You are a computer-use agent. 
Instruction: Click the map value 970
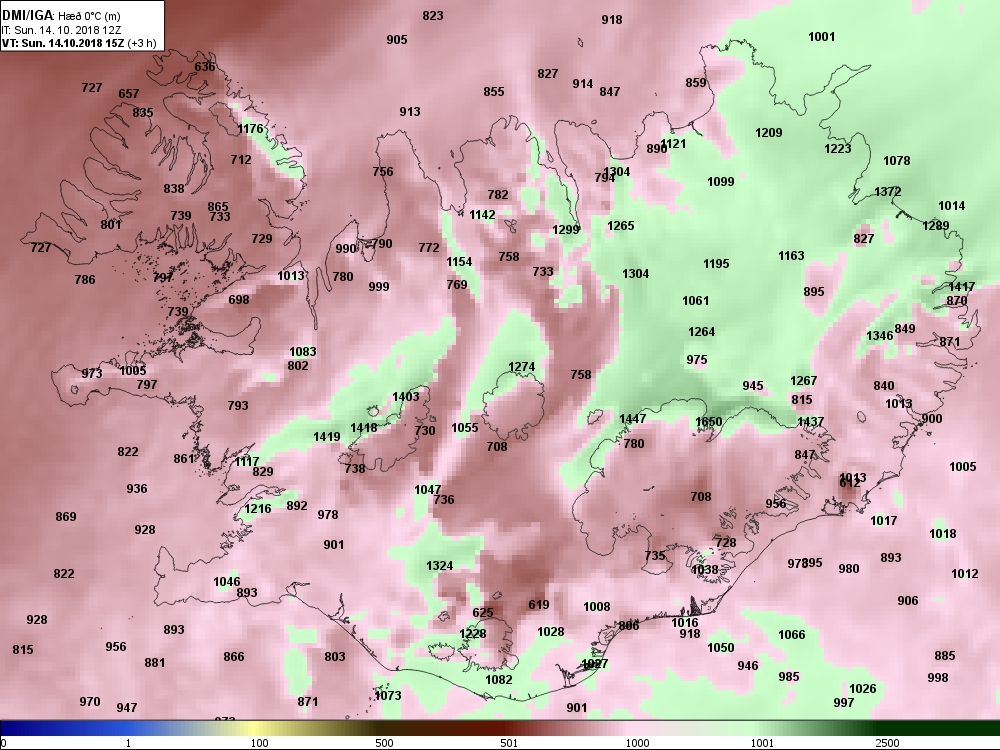tap(90, 702)
